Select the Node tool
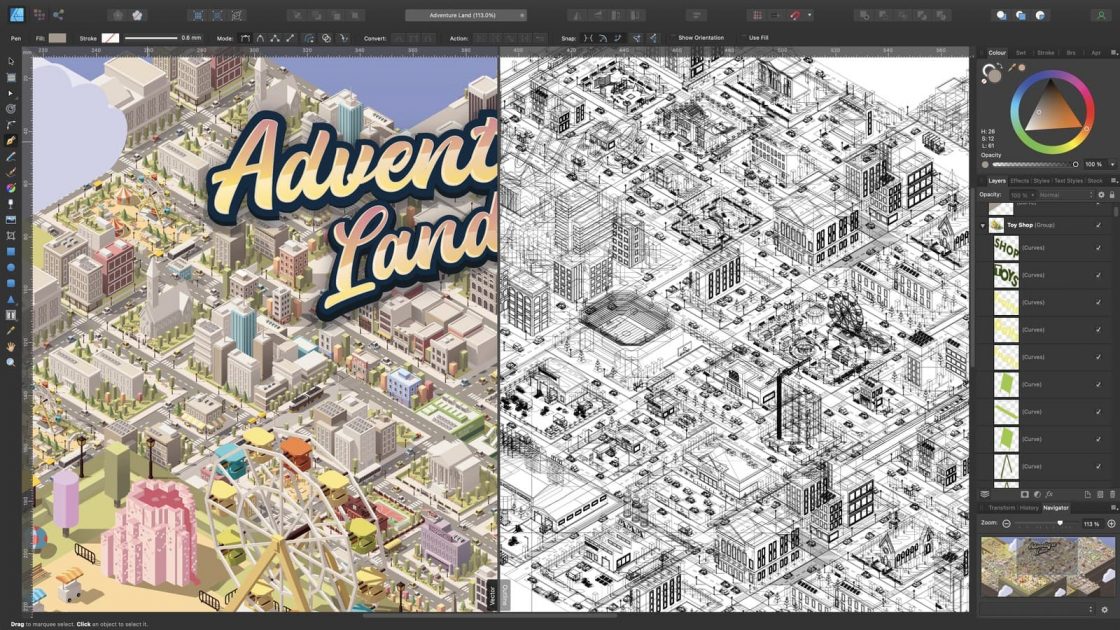Screen dimensions: 1120x630 (12, 93)
